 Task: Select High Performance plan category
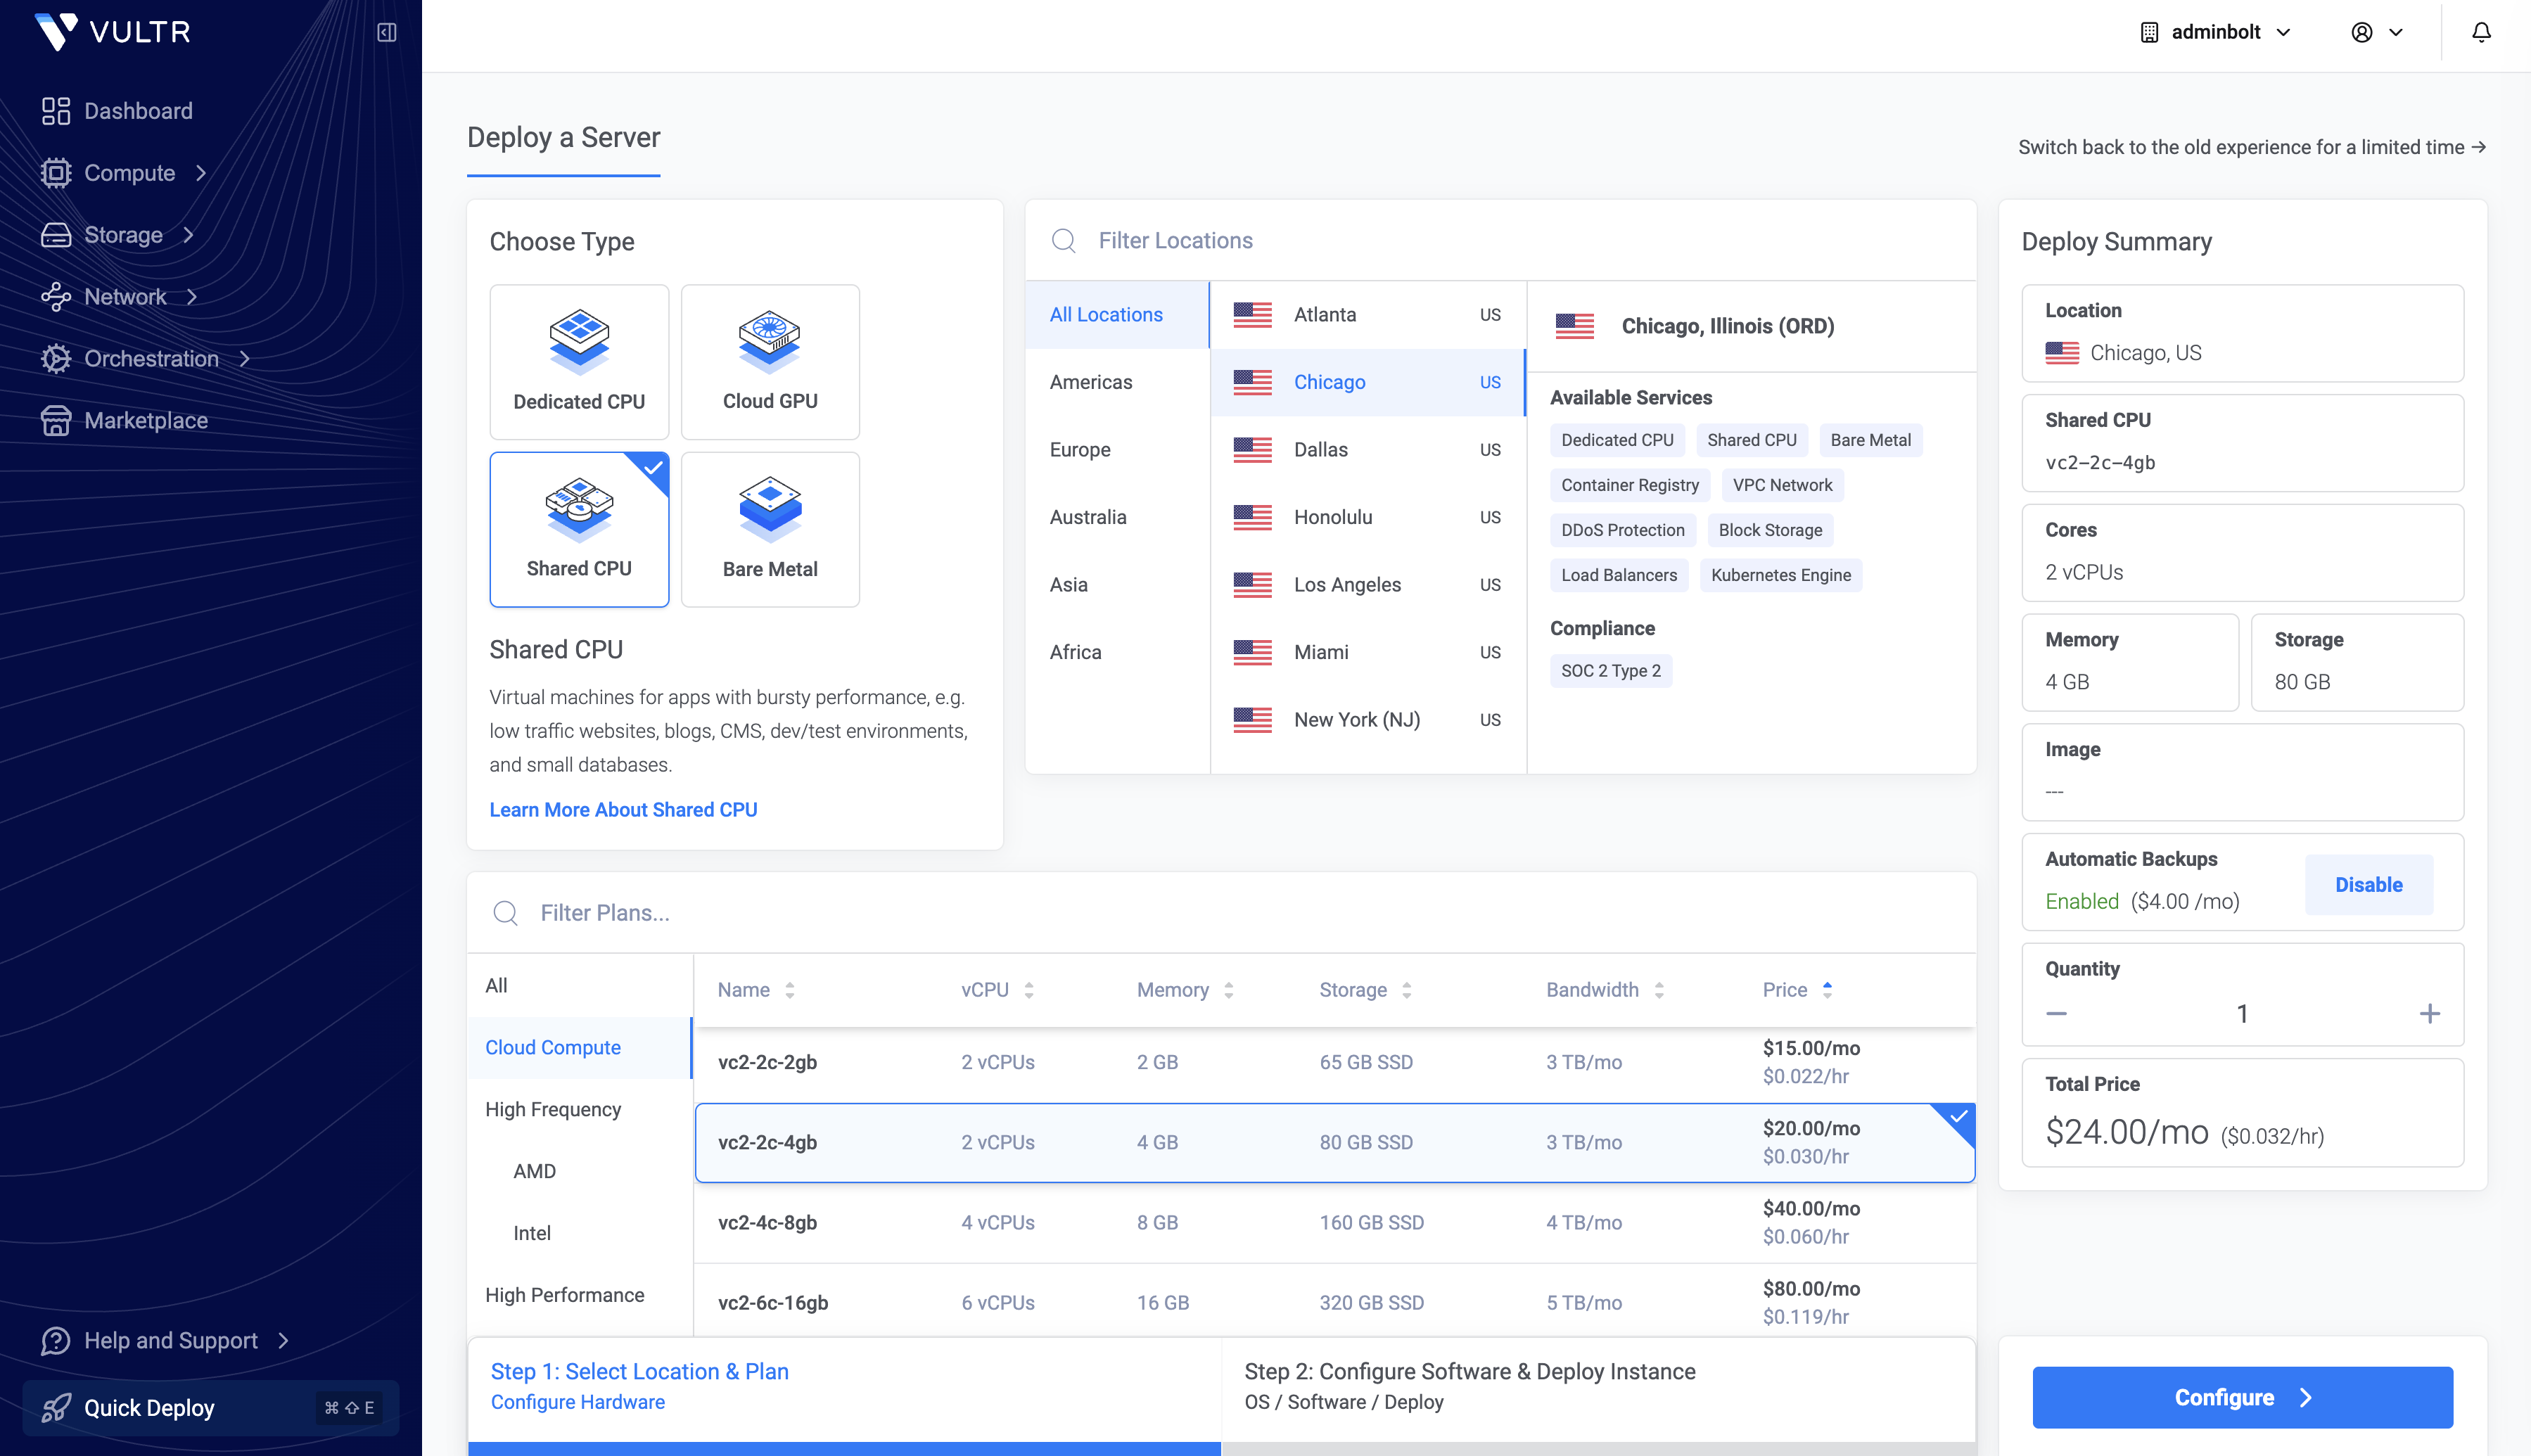(580, 1296)
